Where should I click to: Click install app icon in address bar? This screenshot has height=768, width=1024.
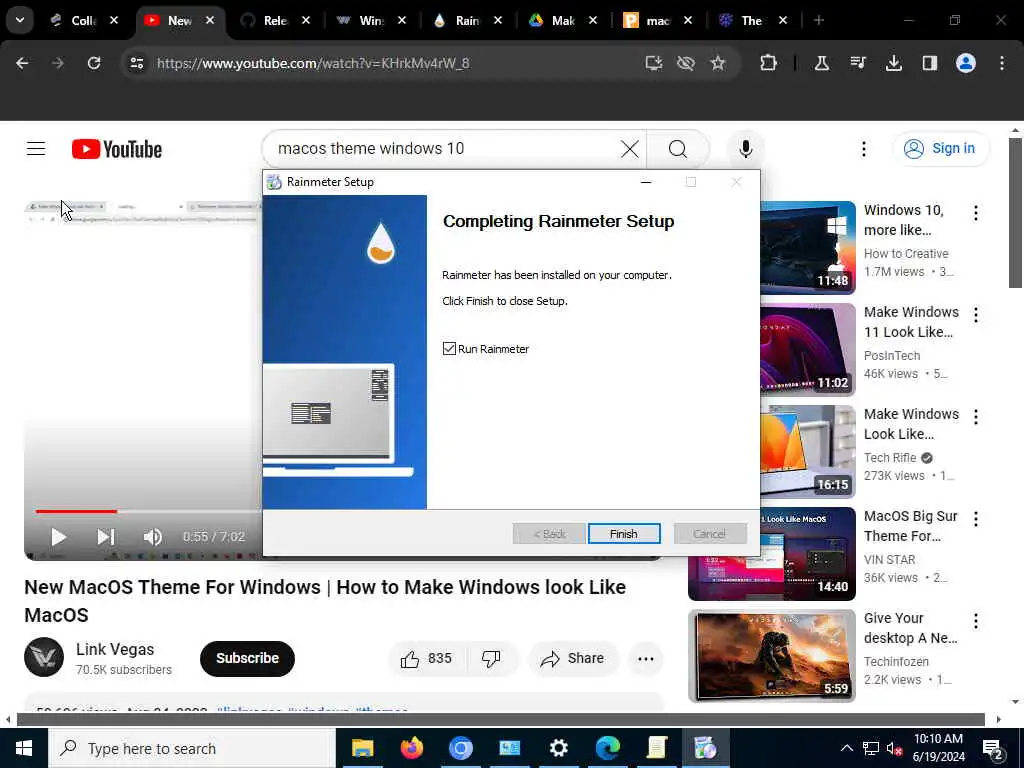(x=654, y=63)
